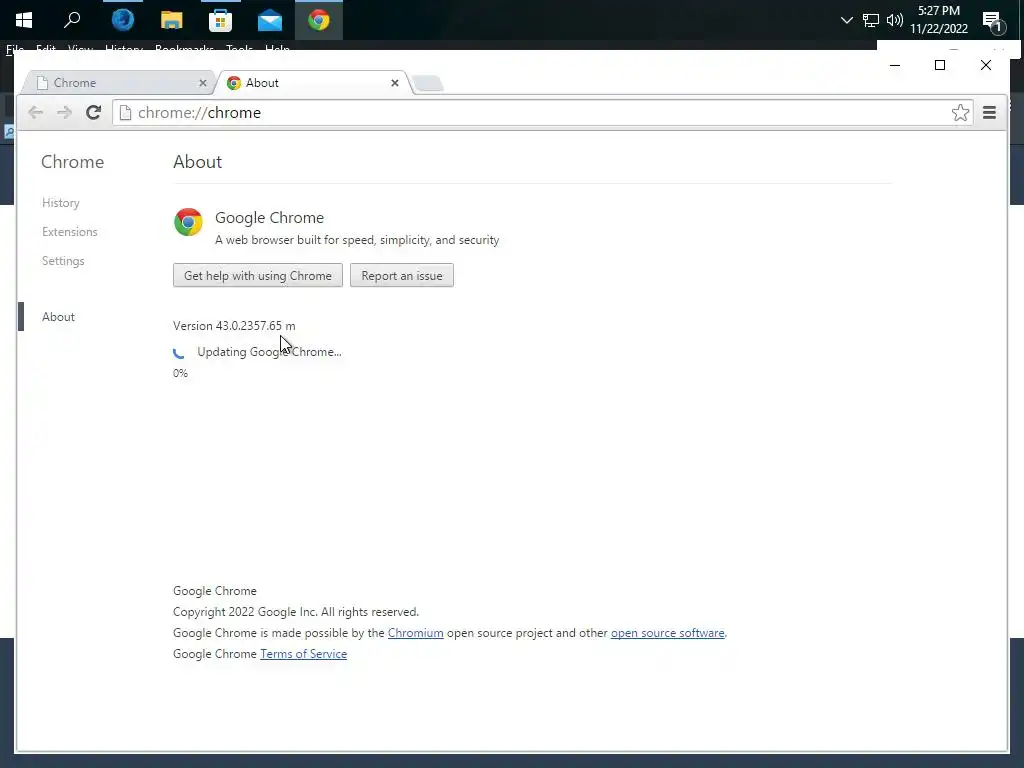Click the page icon in the address bar
This screenshot has height=768, width=1024.
tap(125, 112)
